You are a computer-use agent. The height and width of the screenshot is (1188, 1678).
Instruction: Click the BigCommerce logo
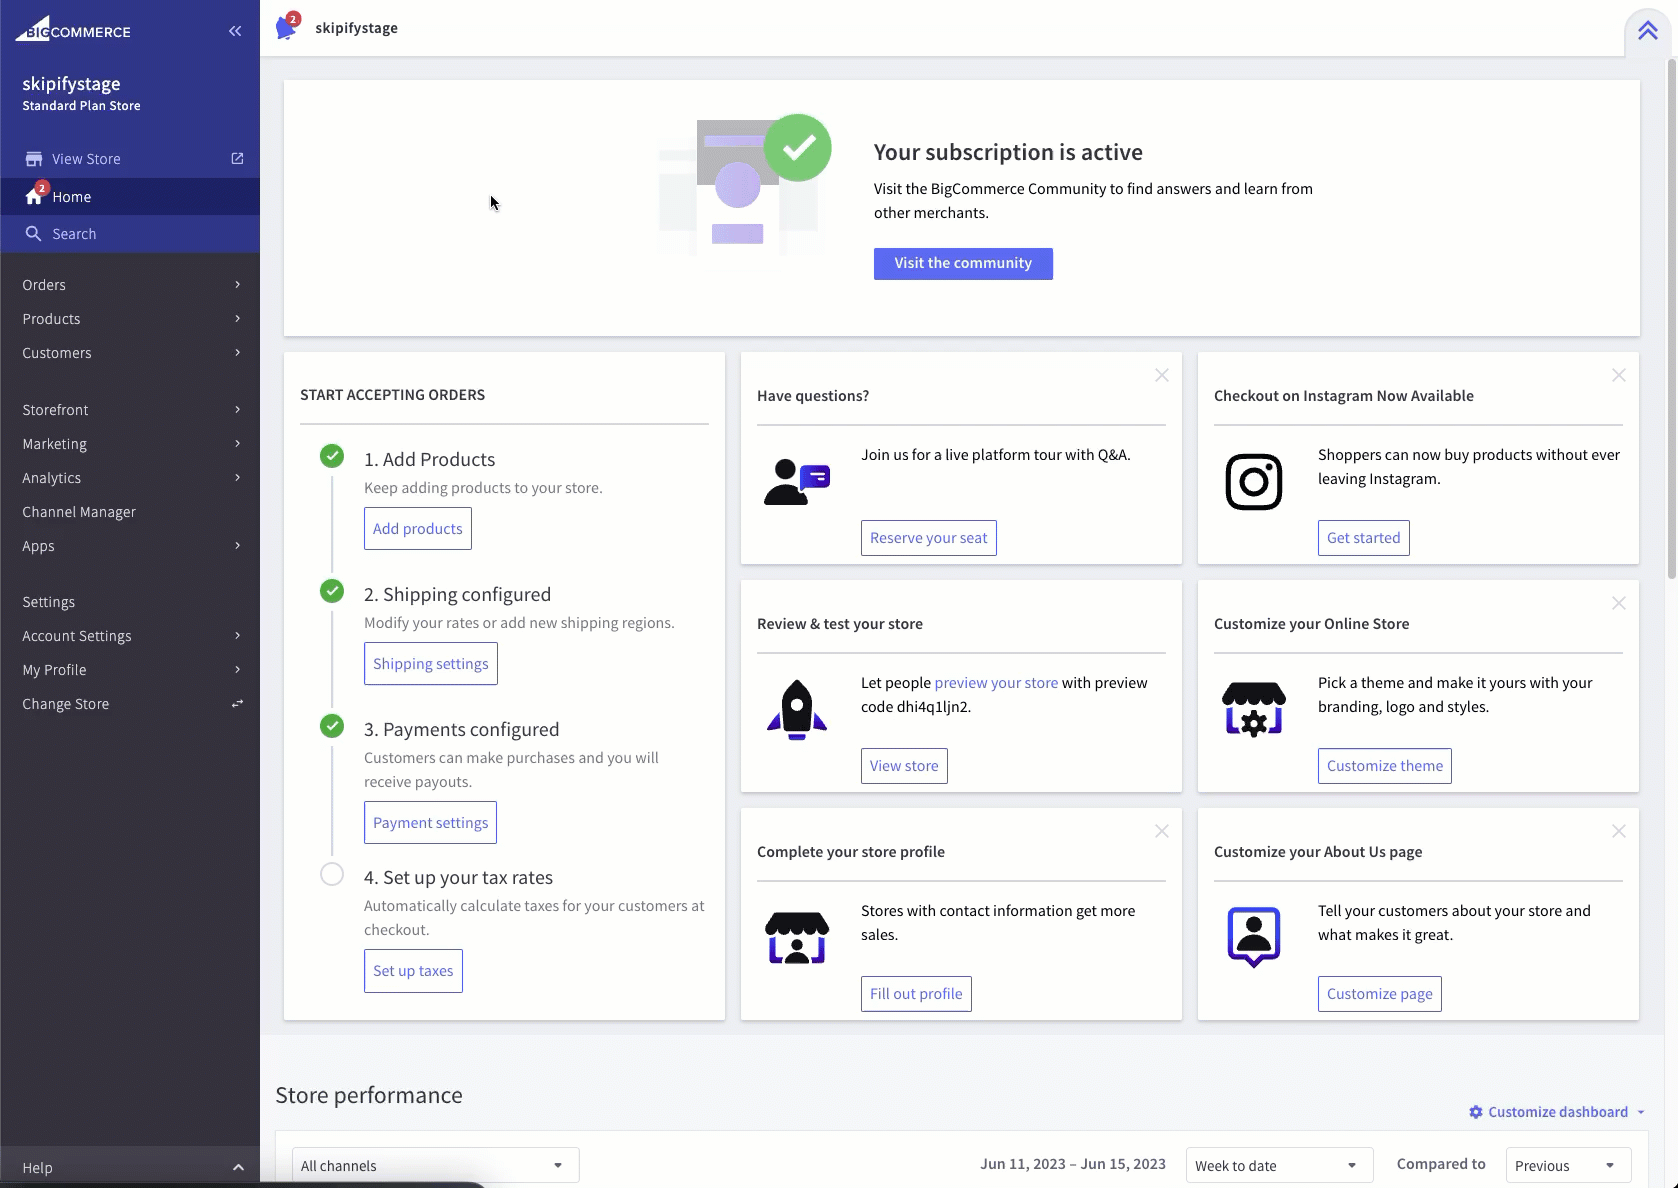click(x=73, y=29)
